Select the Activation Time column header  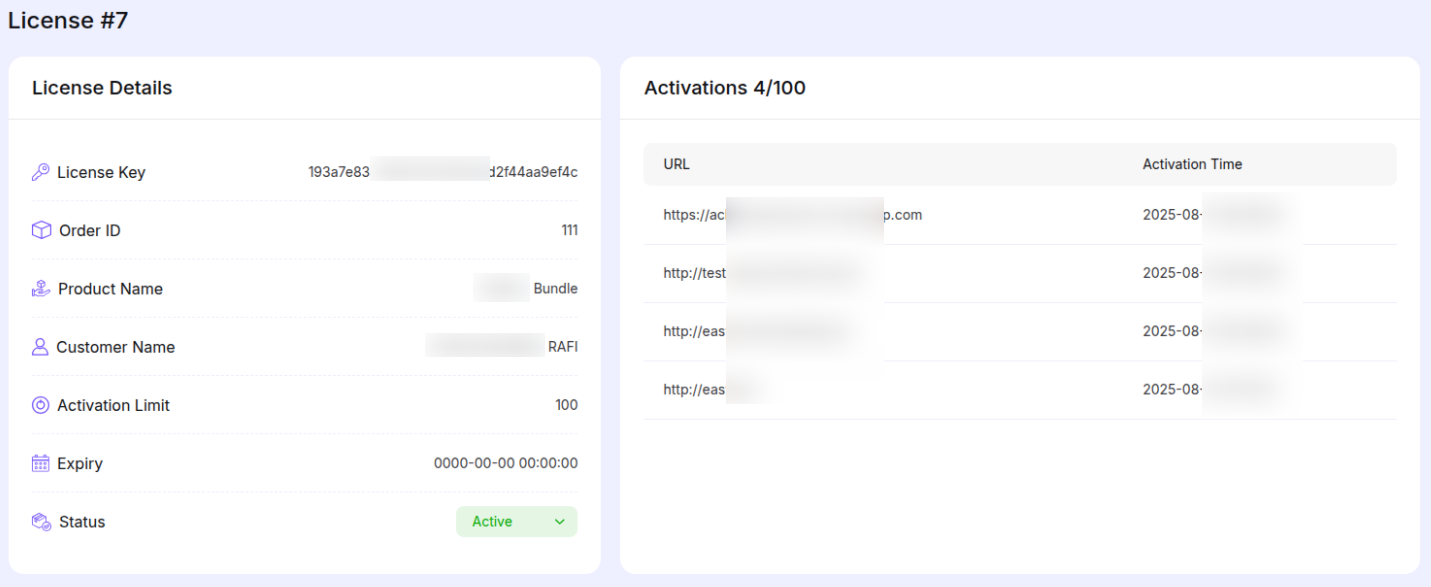coord(1192,164)
